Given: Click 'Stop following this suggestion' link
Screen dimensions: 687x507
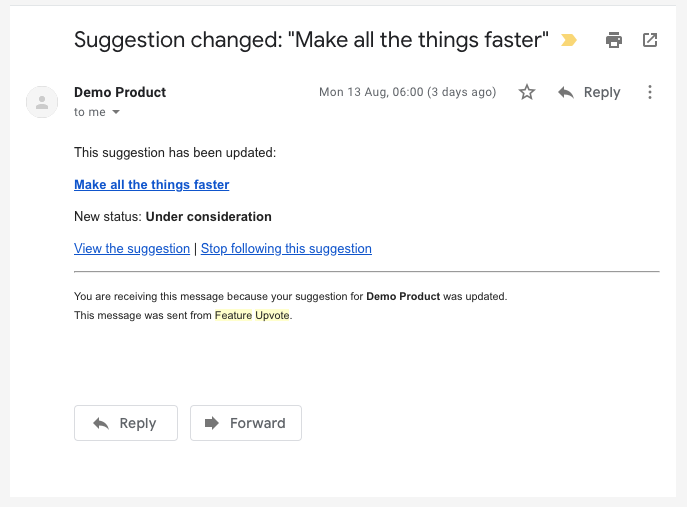Looking at the screenshot, I should tap(286, 248).
